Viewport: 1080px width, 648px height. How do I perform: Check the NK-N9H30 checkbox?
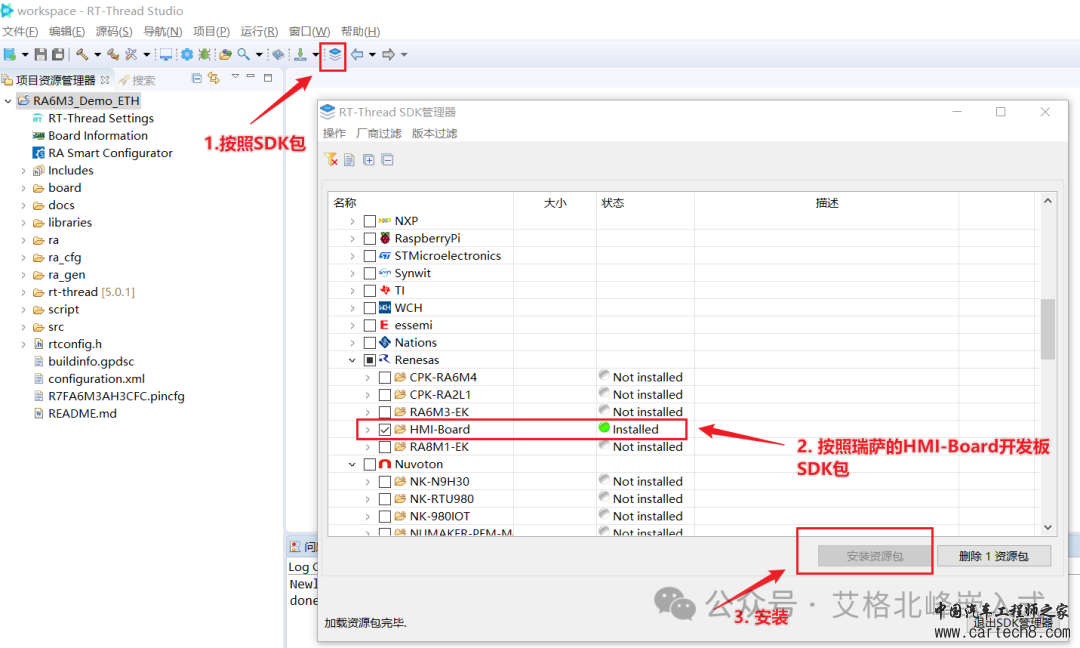point(385,481)
